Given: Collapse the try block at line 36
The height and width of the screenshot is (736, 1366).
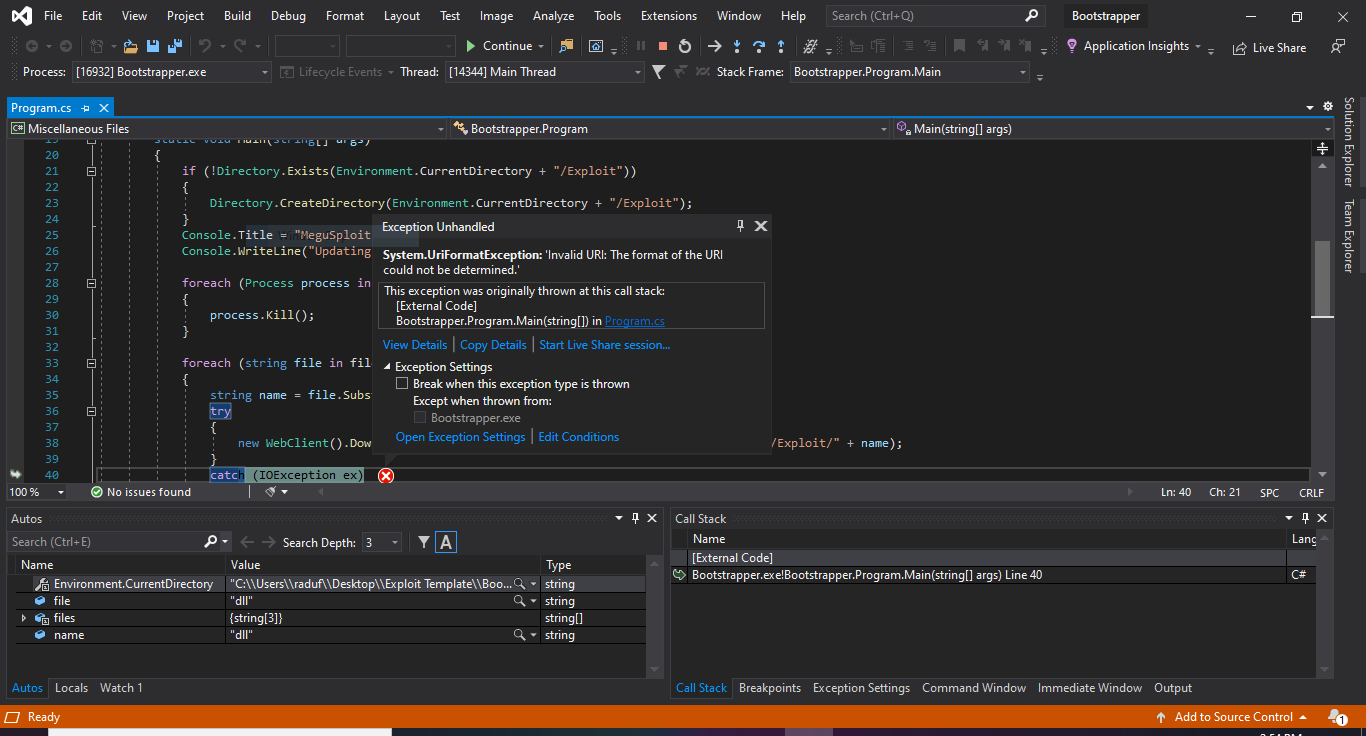Looking at the screenshot, I should pos(91,411).
